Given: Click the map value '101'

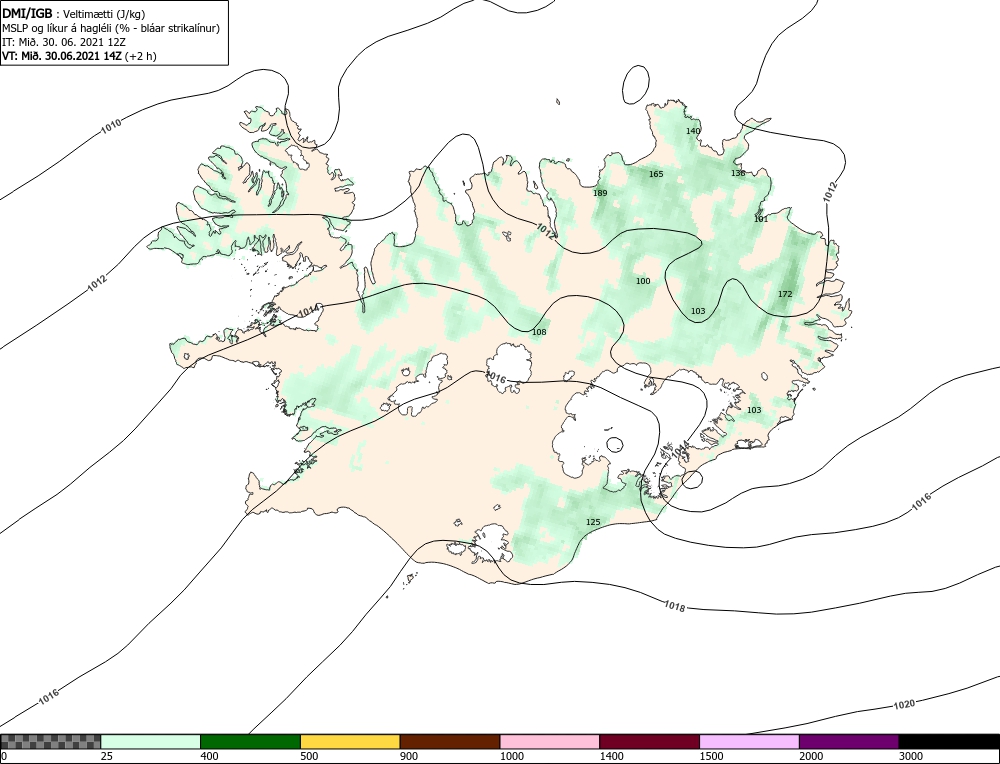Looking at the screenshot, I should pos(761,219).
